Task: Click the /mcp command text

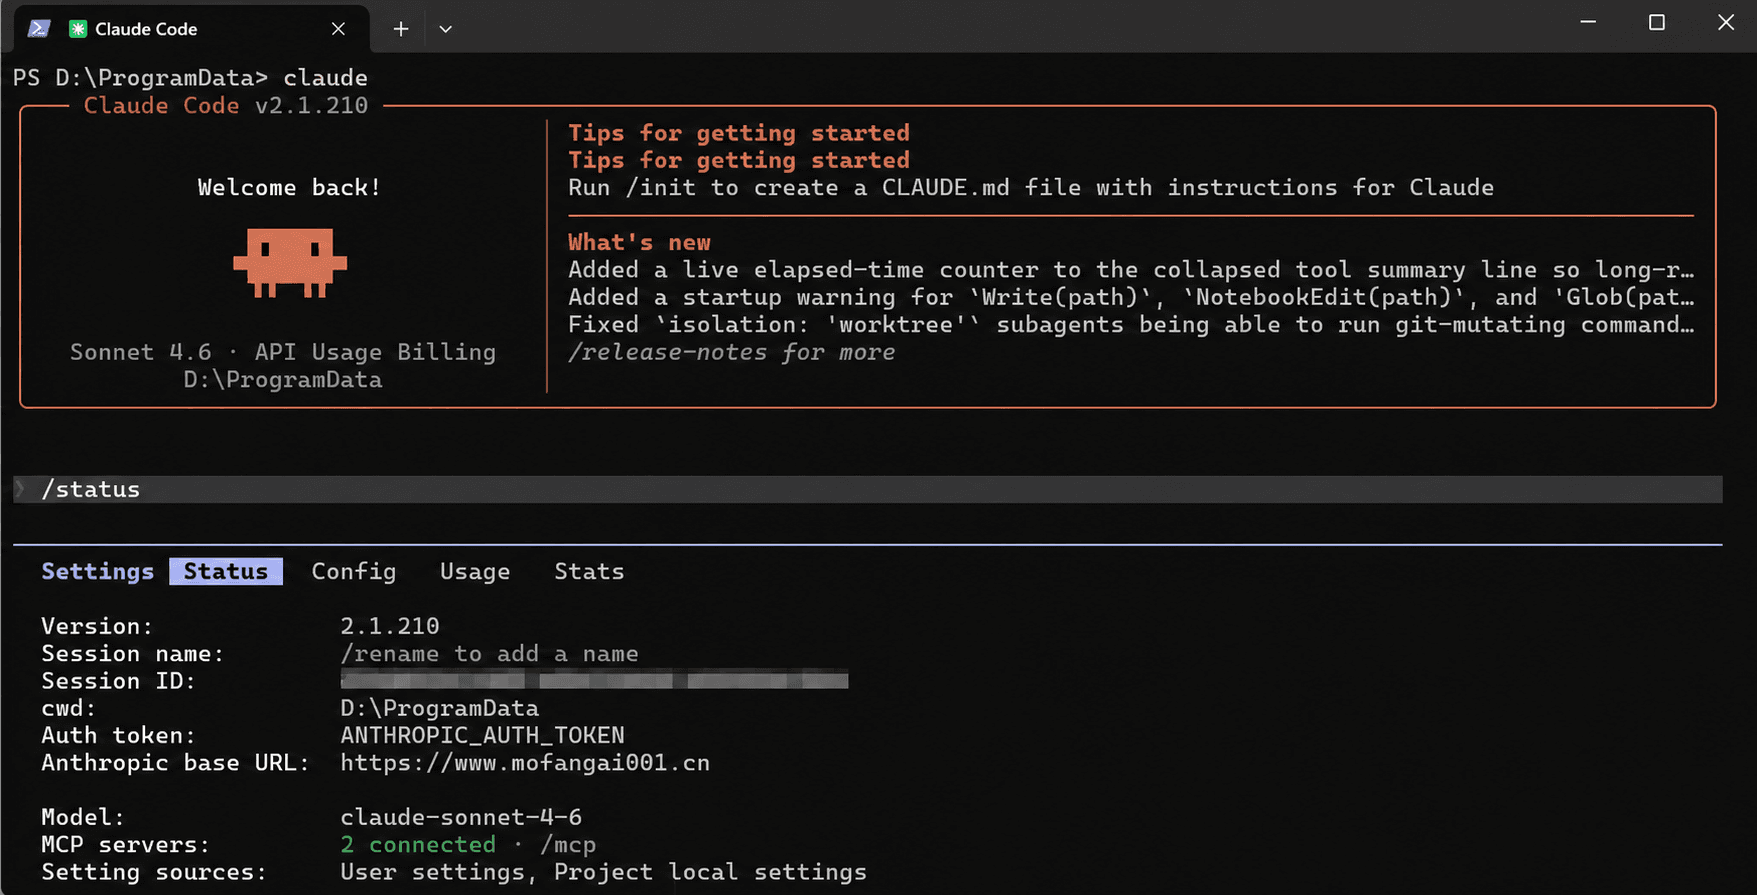Action: [568, 845]
